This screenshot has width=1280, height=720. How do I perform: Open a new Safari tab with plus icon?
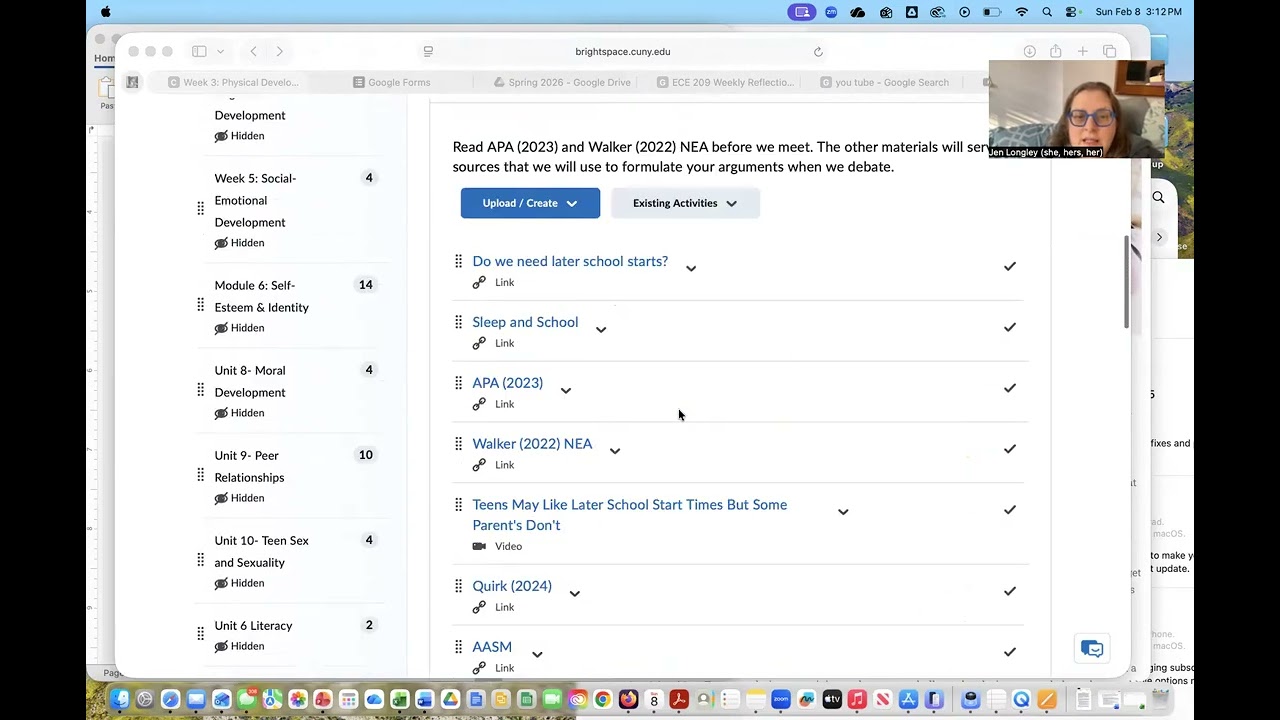click(x=1082, y=52)
